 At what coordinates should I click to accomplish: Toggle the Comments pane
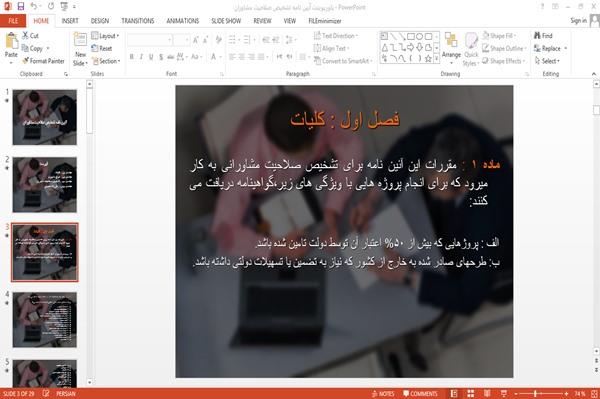pyautogui.click(x=420, y=394)
